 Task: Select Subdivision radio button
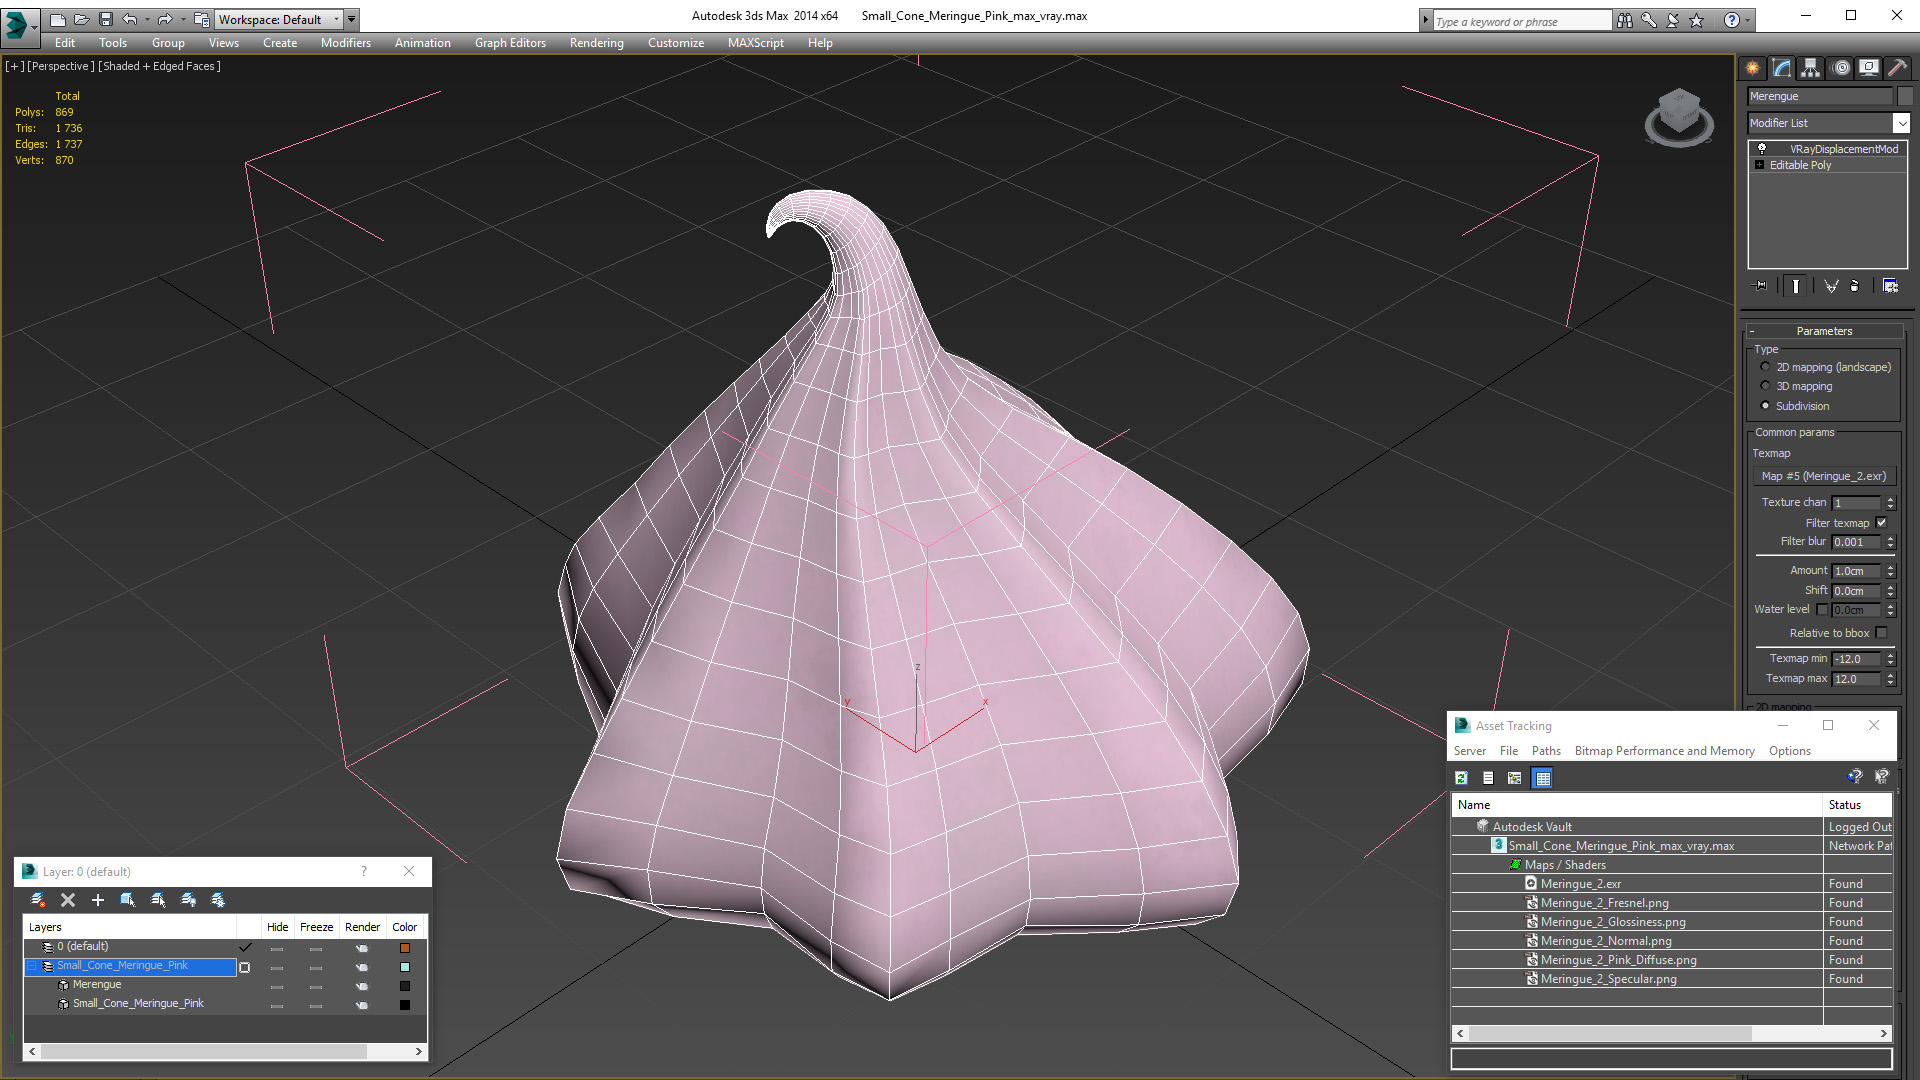tap(1765, 406)
